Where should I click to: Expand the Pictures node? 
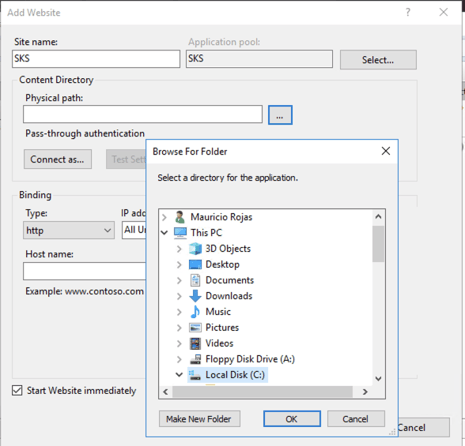(179, 328)
